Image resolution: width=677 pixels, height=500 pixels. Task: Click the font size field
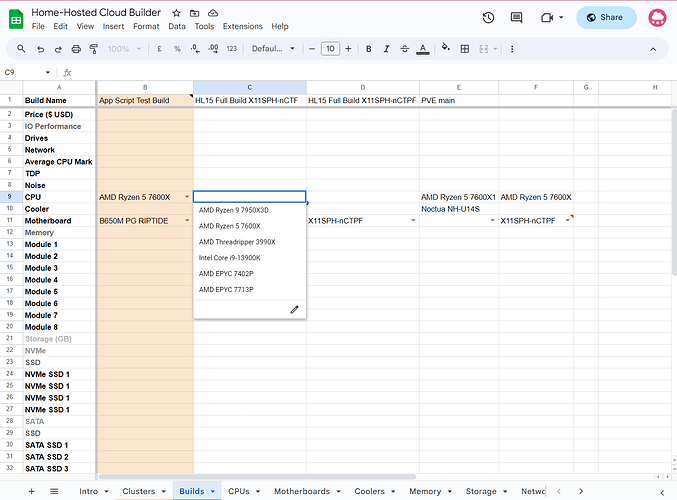click(330, 49)
